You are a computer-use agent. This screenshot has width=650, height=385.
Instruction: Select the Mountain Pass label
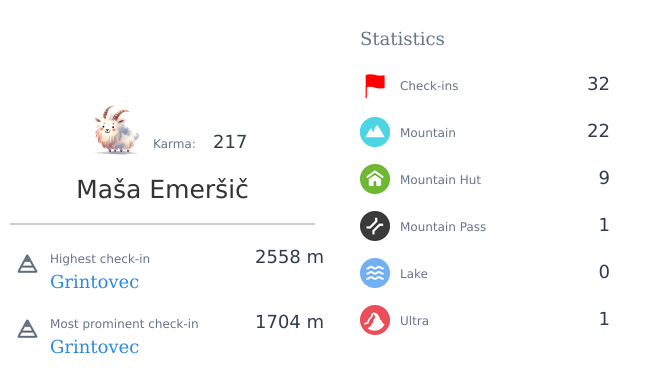tap(443, 227)
